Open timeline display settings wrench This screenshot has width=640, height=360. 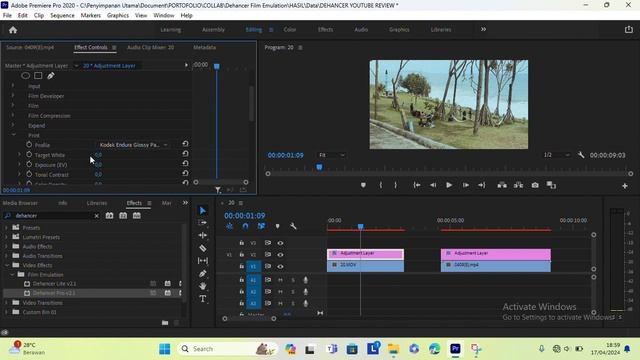click(x=293, y=226)
